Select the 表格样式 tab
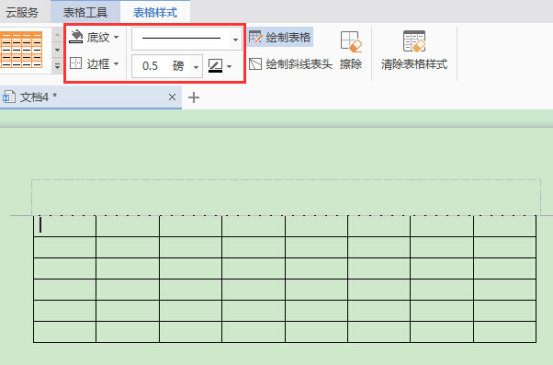Image resolution: width=553 pixels, height=365 pixels. (x=155, y=13)
